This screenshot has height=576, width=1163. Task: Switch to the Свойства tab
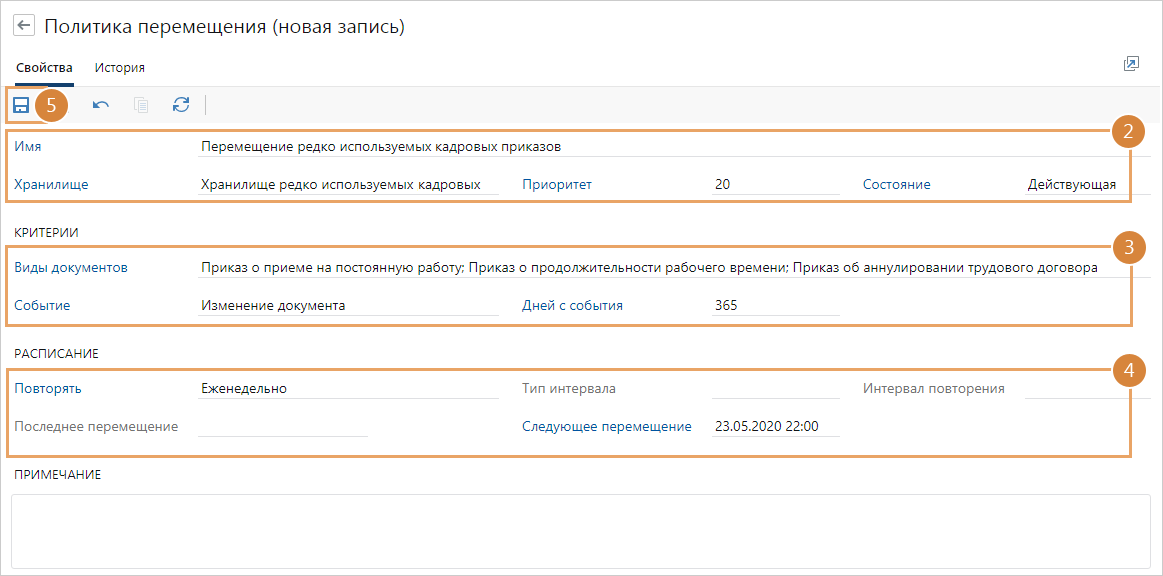tap(42, 67)
